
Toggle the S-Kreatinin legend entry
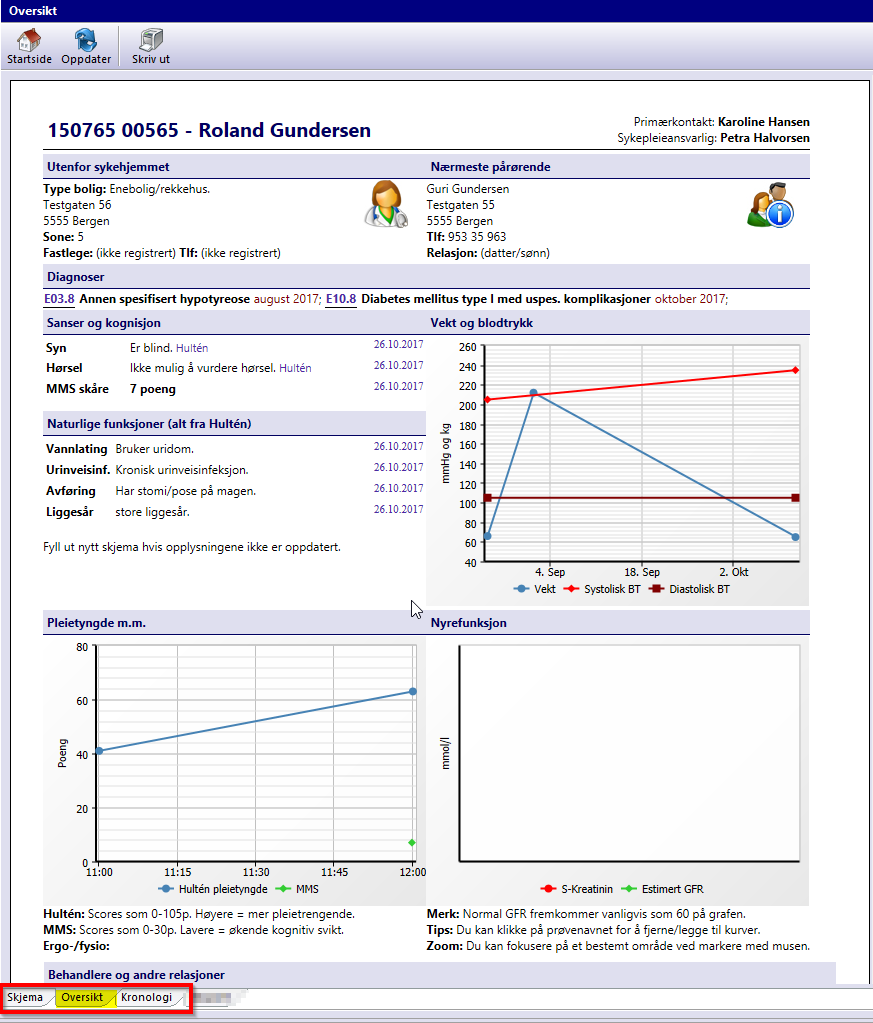point(577,889)
